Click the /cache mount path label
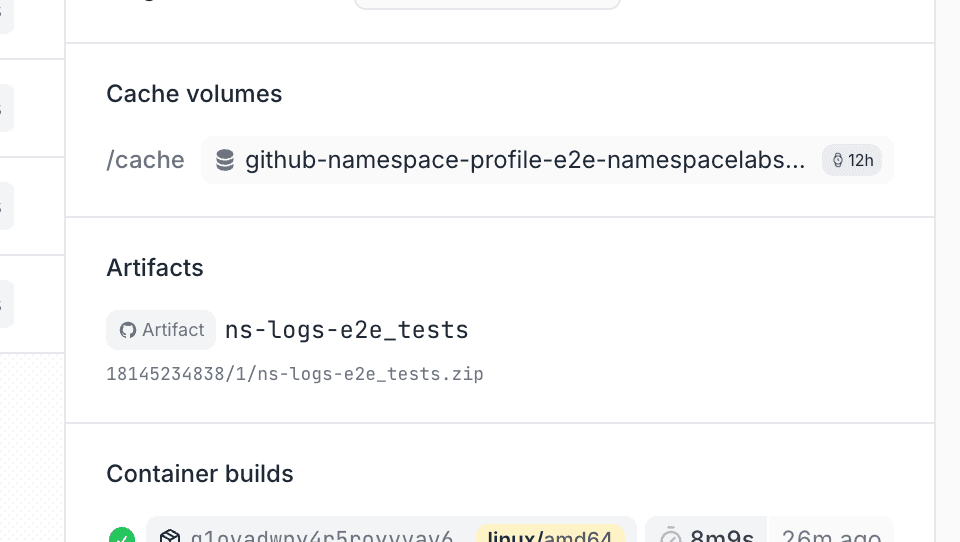Screen dimensions: 960x542 tap(146, 160)
